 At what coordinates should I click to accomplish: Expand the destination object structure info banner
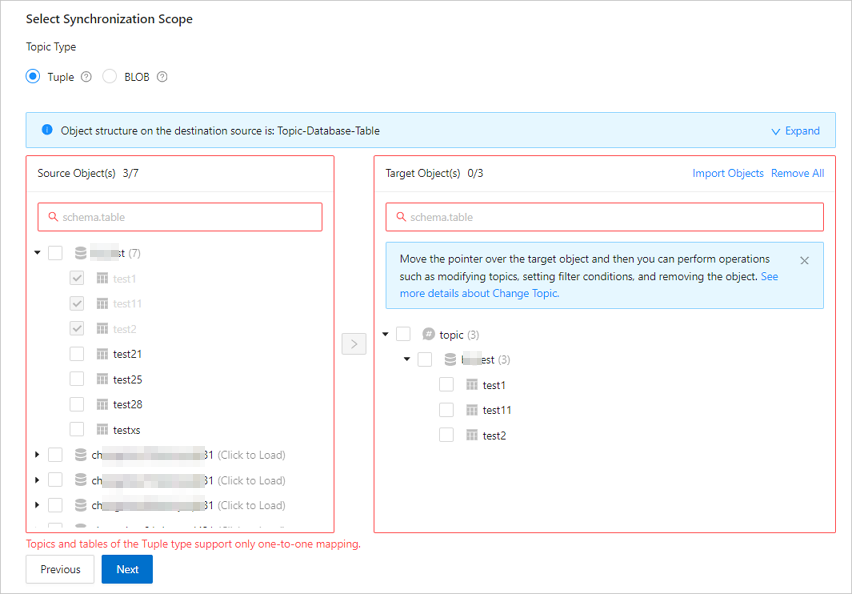795,131
